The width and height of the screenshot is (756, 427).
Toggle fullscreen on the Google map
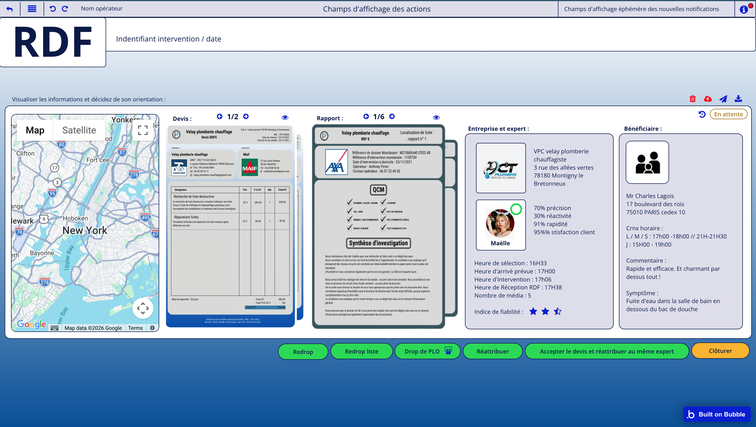tap(143, 130)
